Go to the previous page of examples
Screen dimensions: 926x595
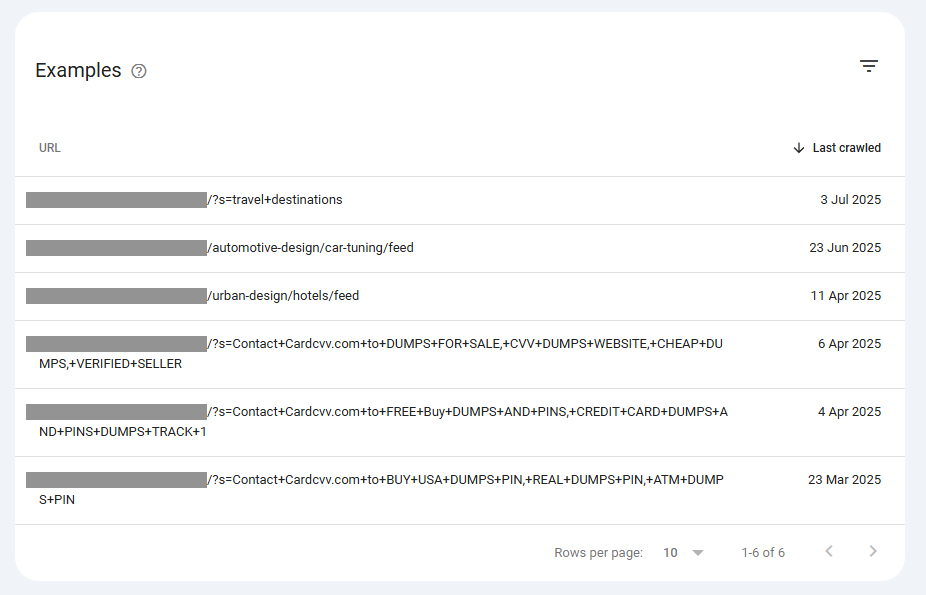[x=829, y=551]
